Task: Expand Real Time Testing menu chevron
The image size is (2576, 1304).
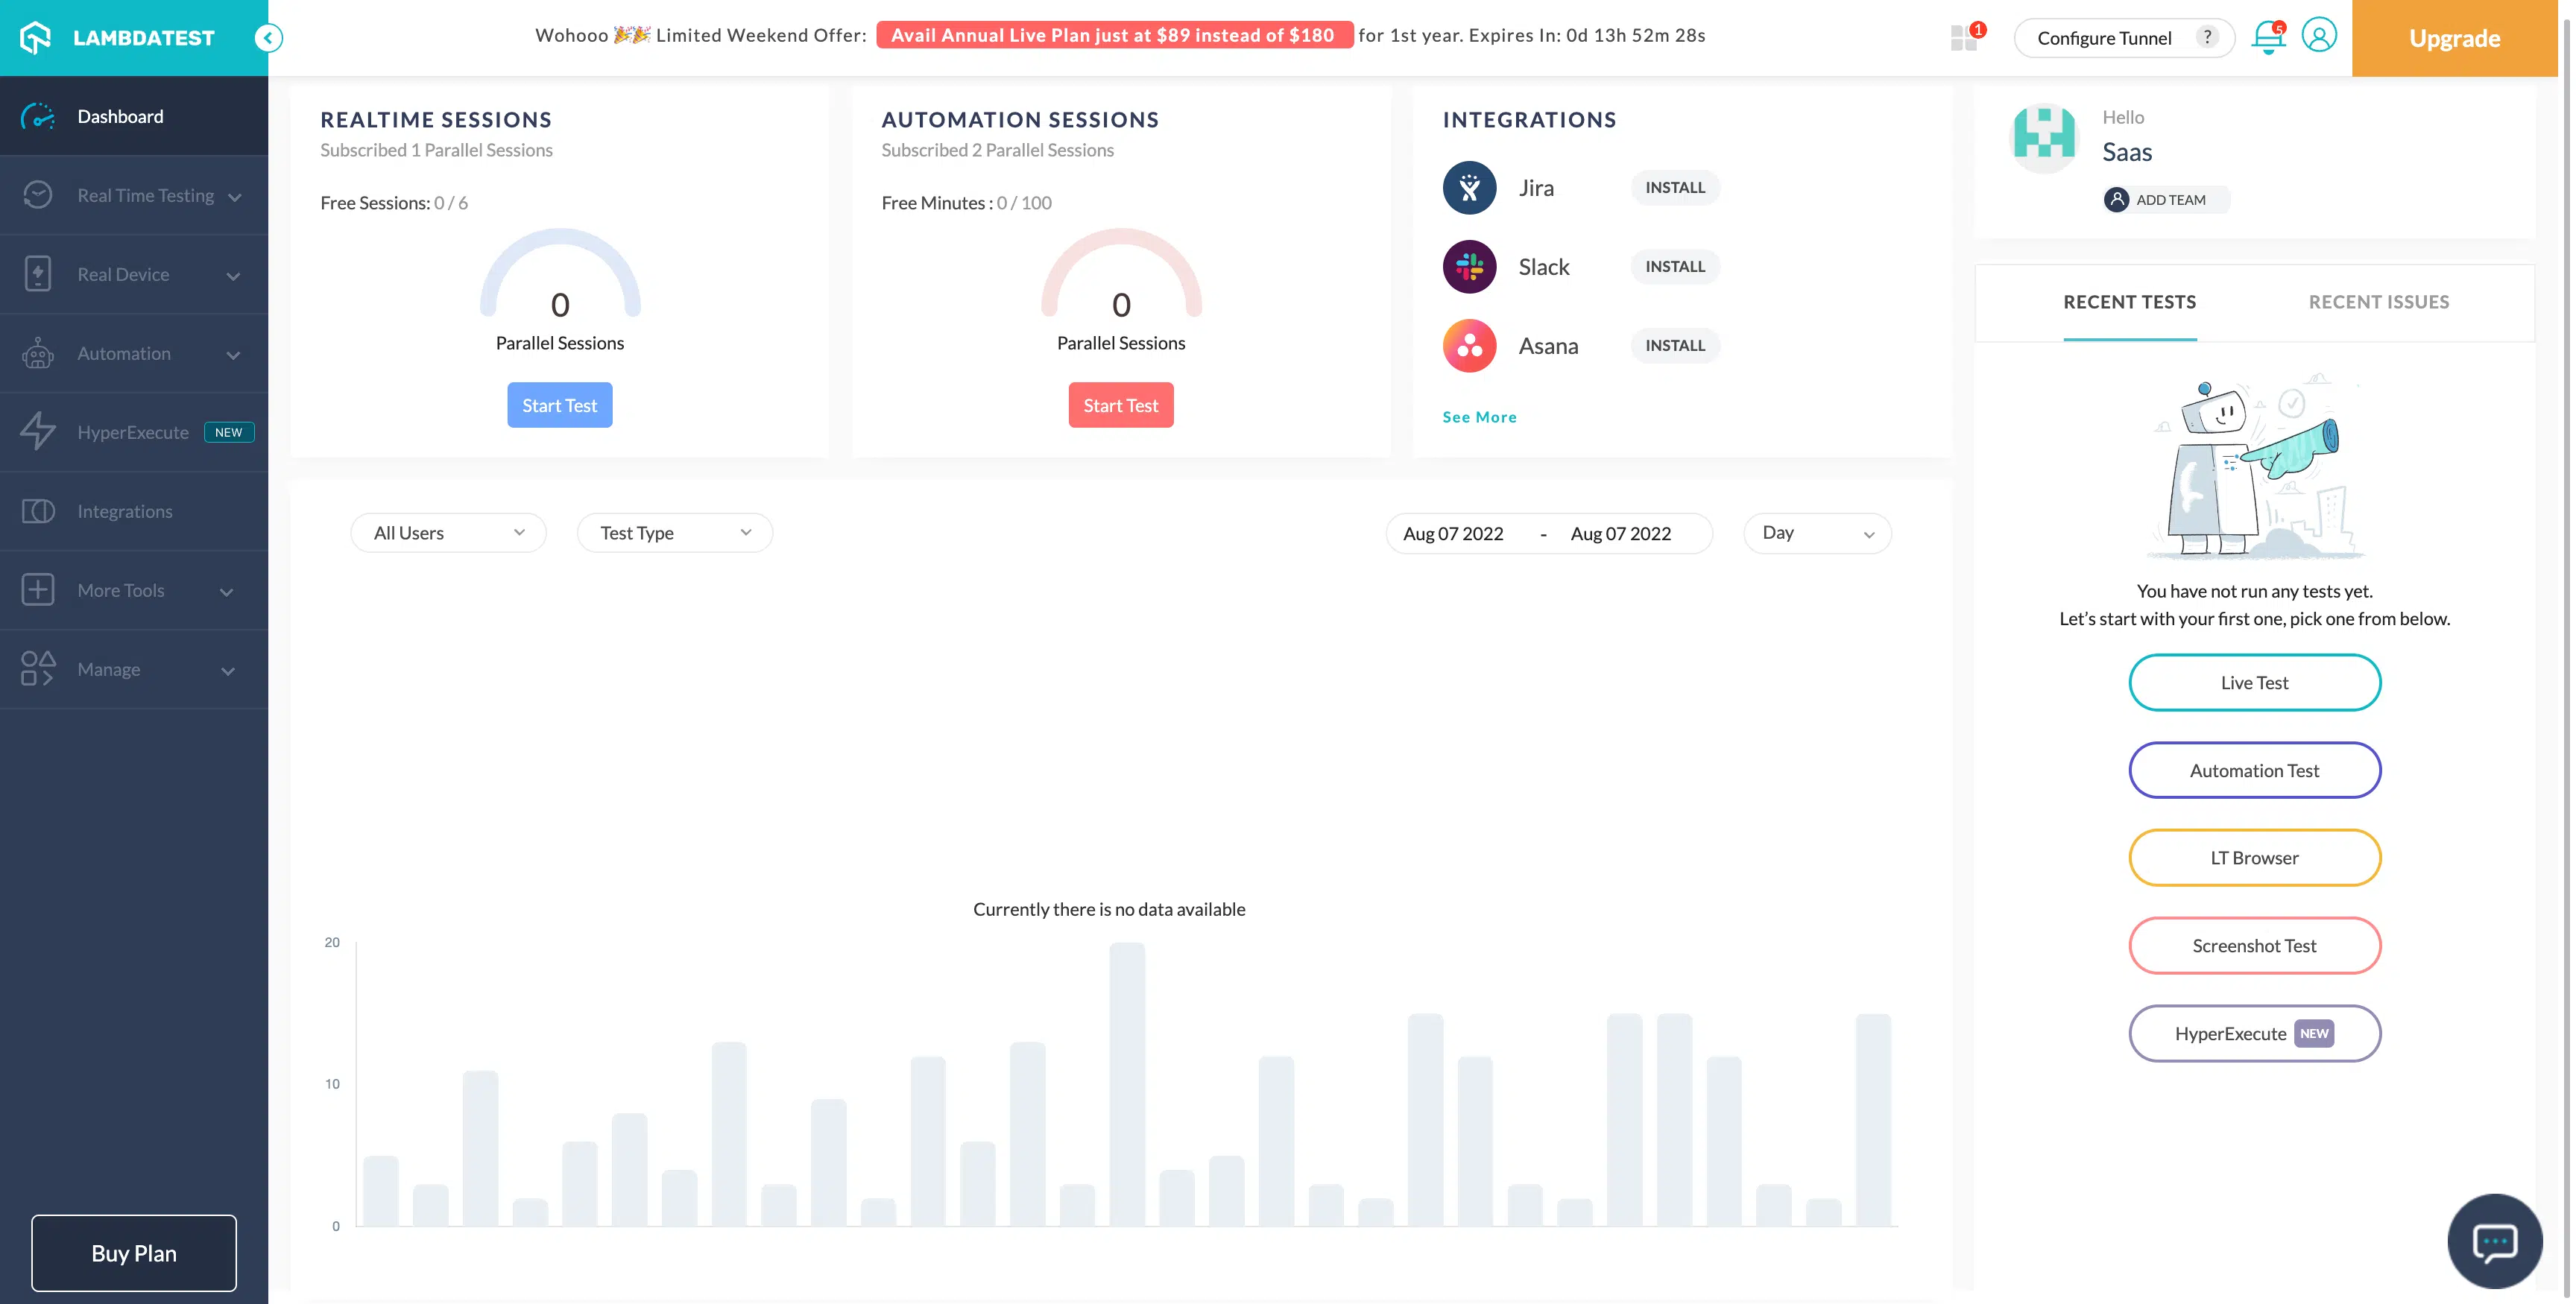Action: click(x=235, y=197)
